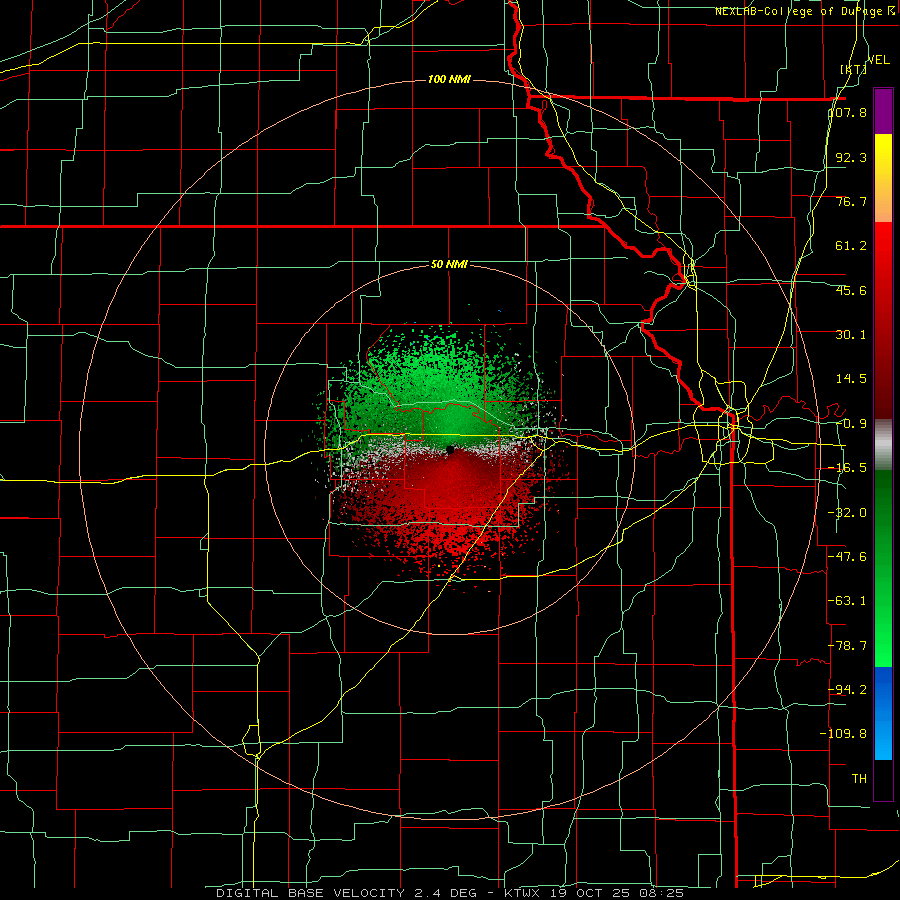This screenshot has width=900, height=900.
Task: Select the -0.9 velocity scale value
Action: [x=851, y=424]
